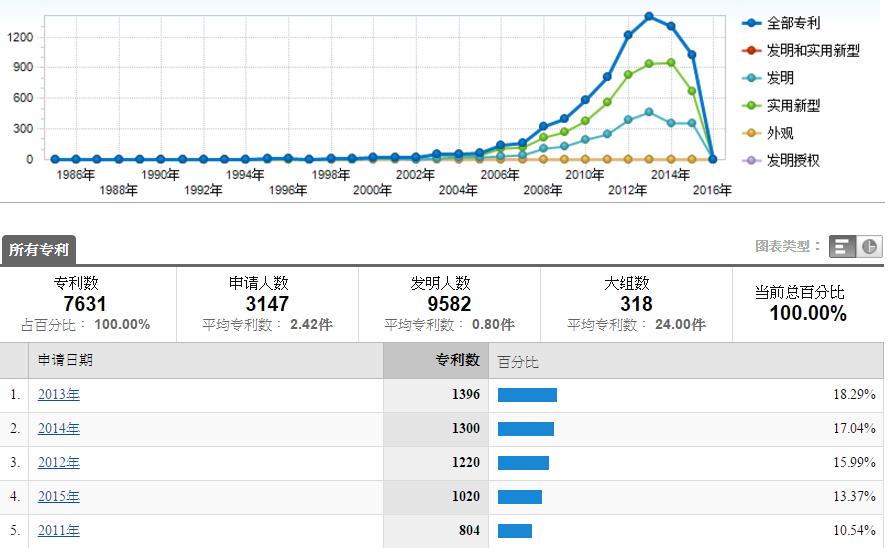The width and height of the screenshot is (889, 548).
Task: Click the 当前总百分比 100.00% value
Action: click(x=808, y=313)
